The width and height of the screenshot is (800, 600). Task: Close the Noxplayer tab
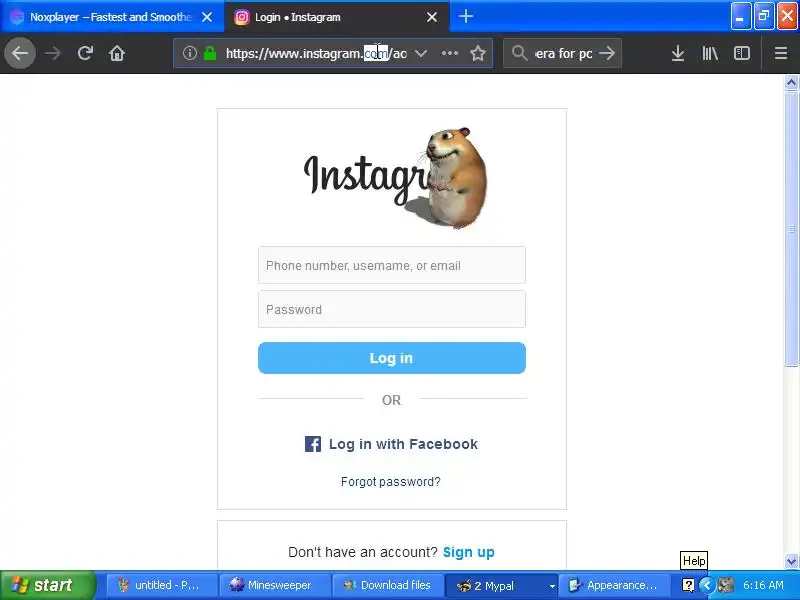pos(207,17)
